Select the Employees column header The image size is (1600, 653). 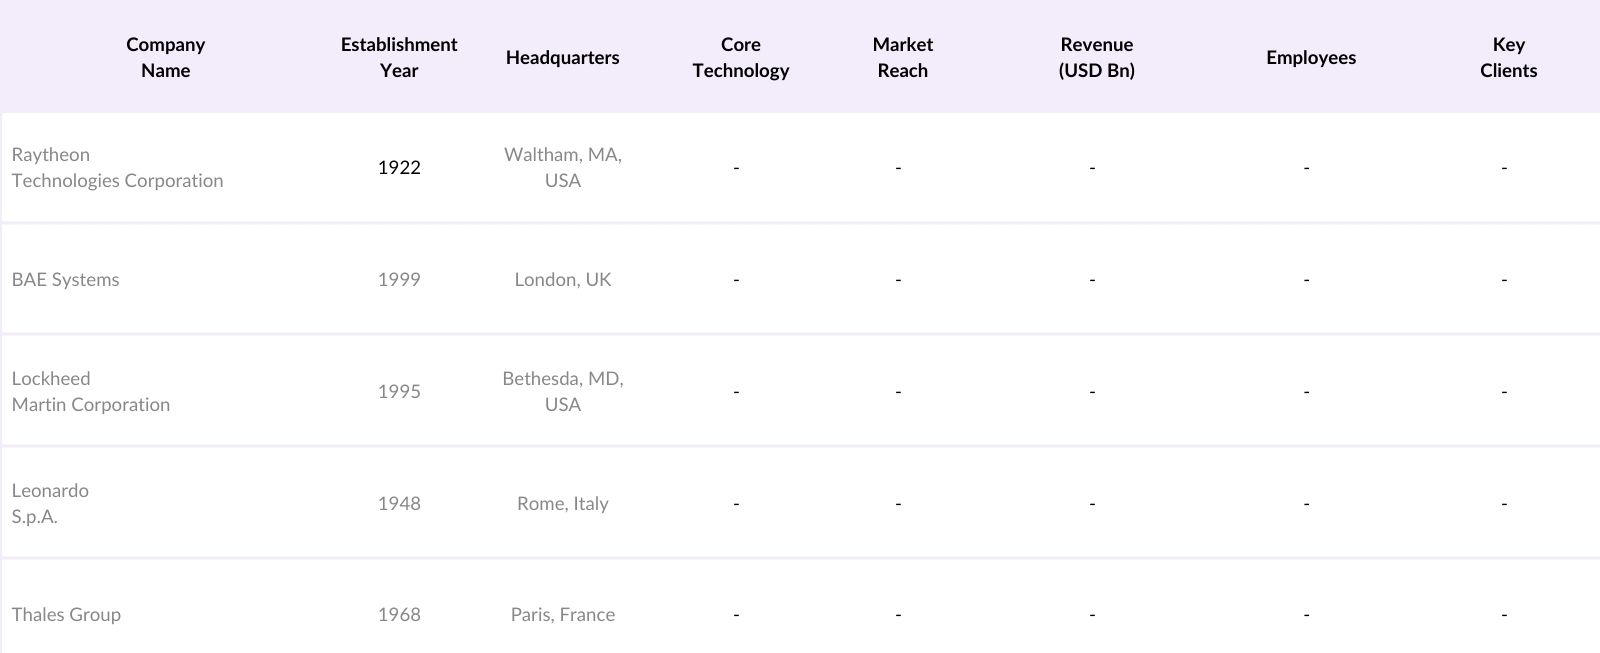pos(1311,57)
